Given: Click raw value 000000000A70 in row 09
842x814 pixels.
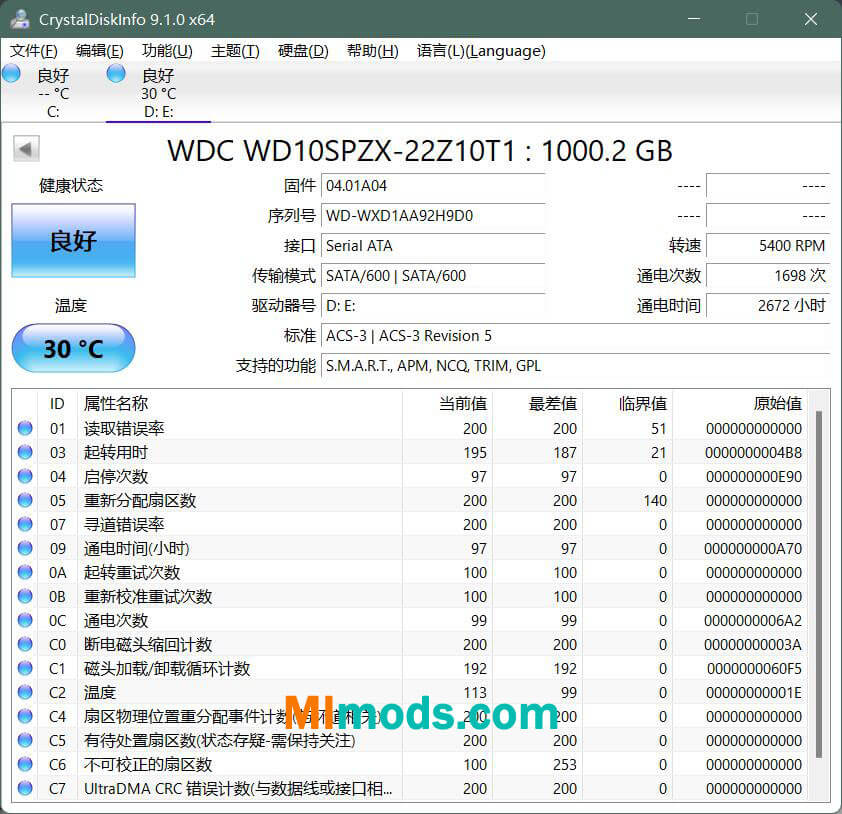Looking at the screenshot, I should point(753,549).
